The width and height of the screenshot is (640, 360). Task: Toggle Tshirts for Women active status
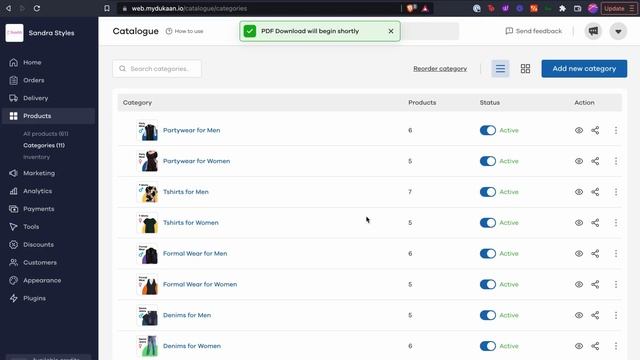coord(488,223)
